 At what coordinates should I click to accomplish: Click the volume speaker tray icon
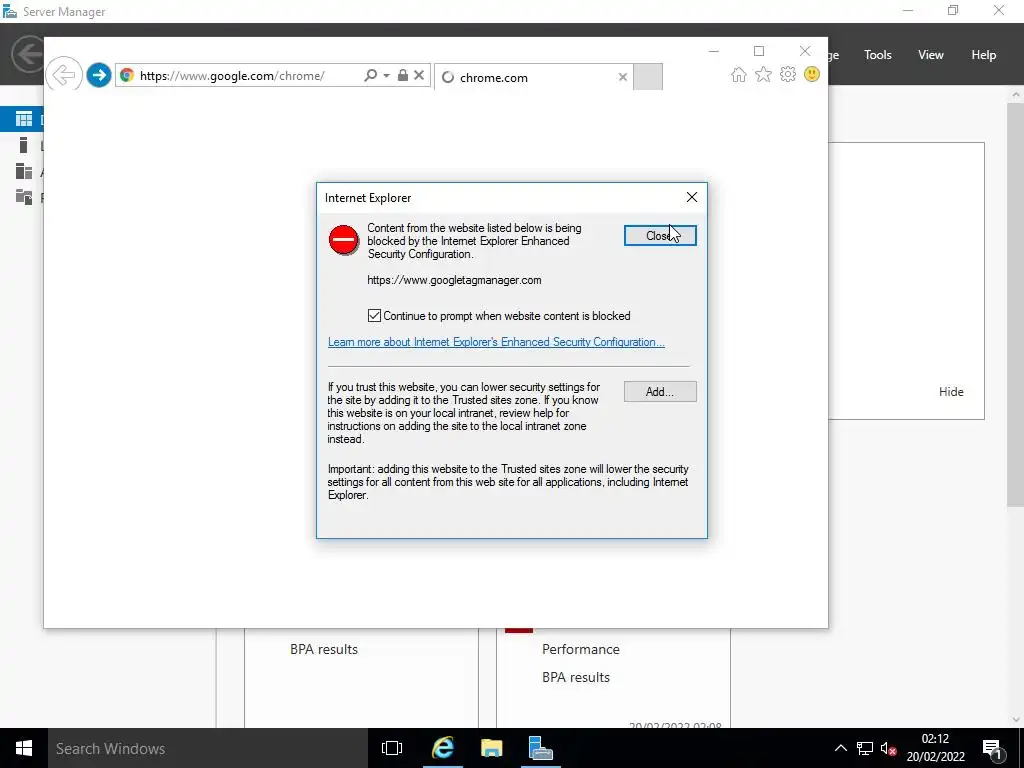click(888, 748)
